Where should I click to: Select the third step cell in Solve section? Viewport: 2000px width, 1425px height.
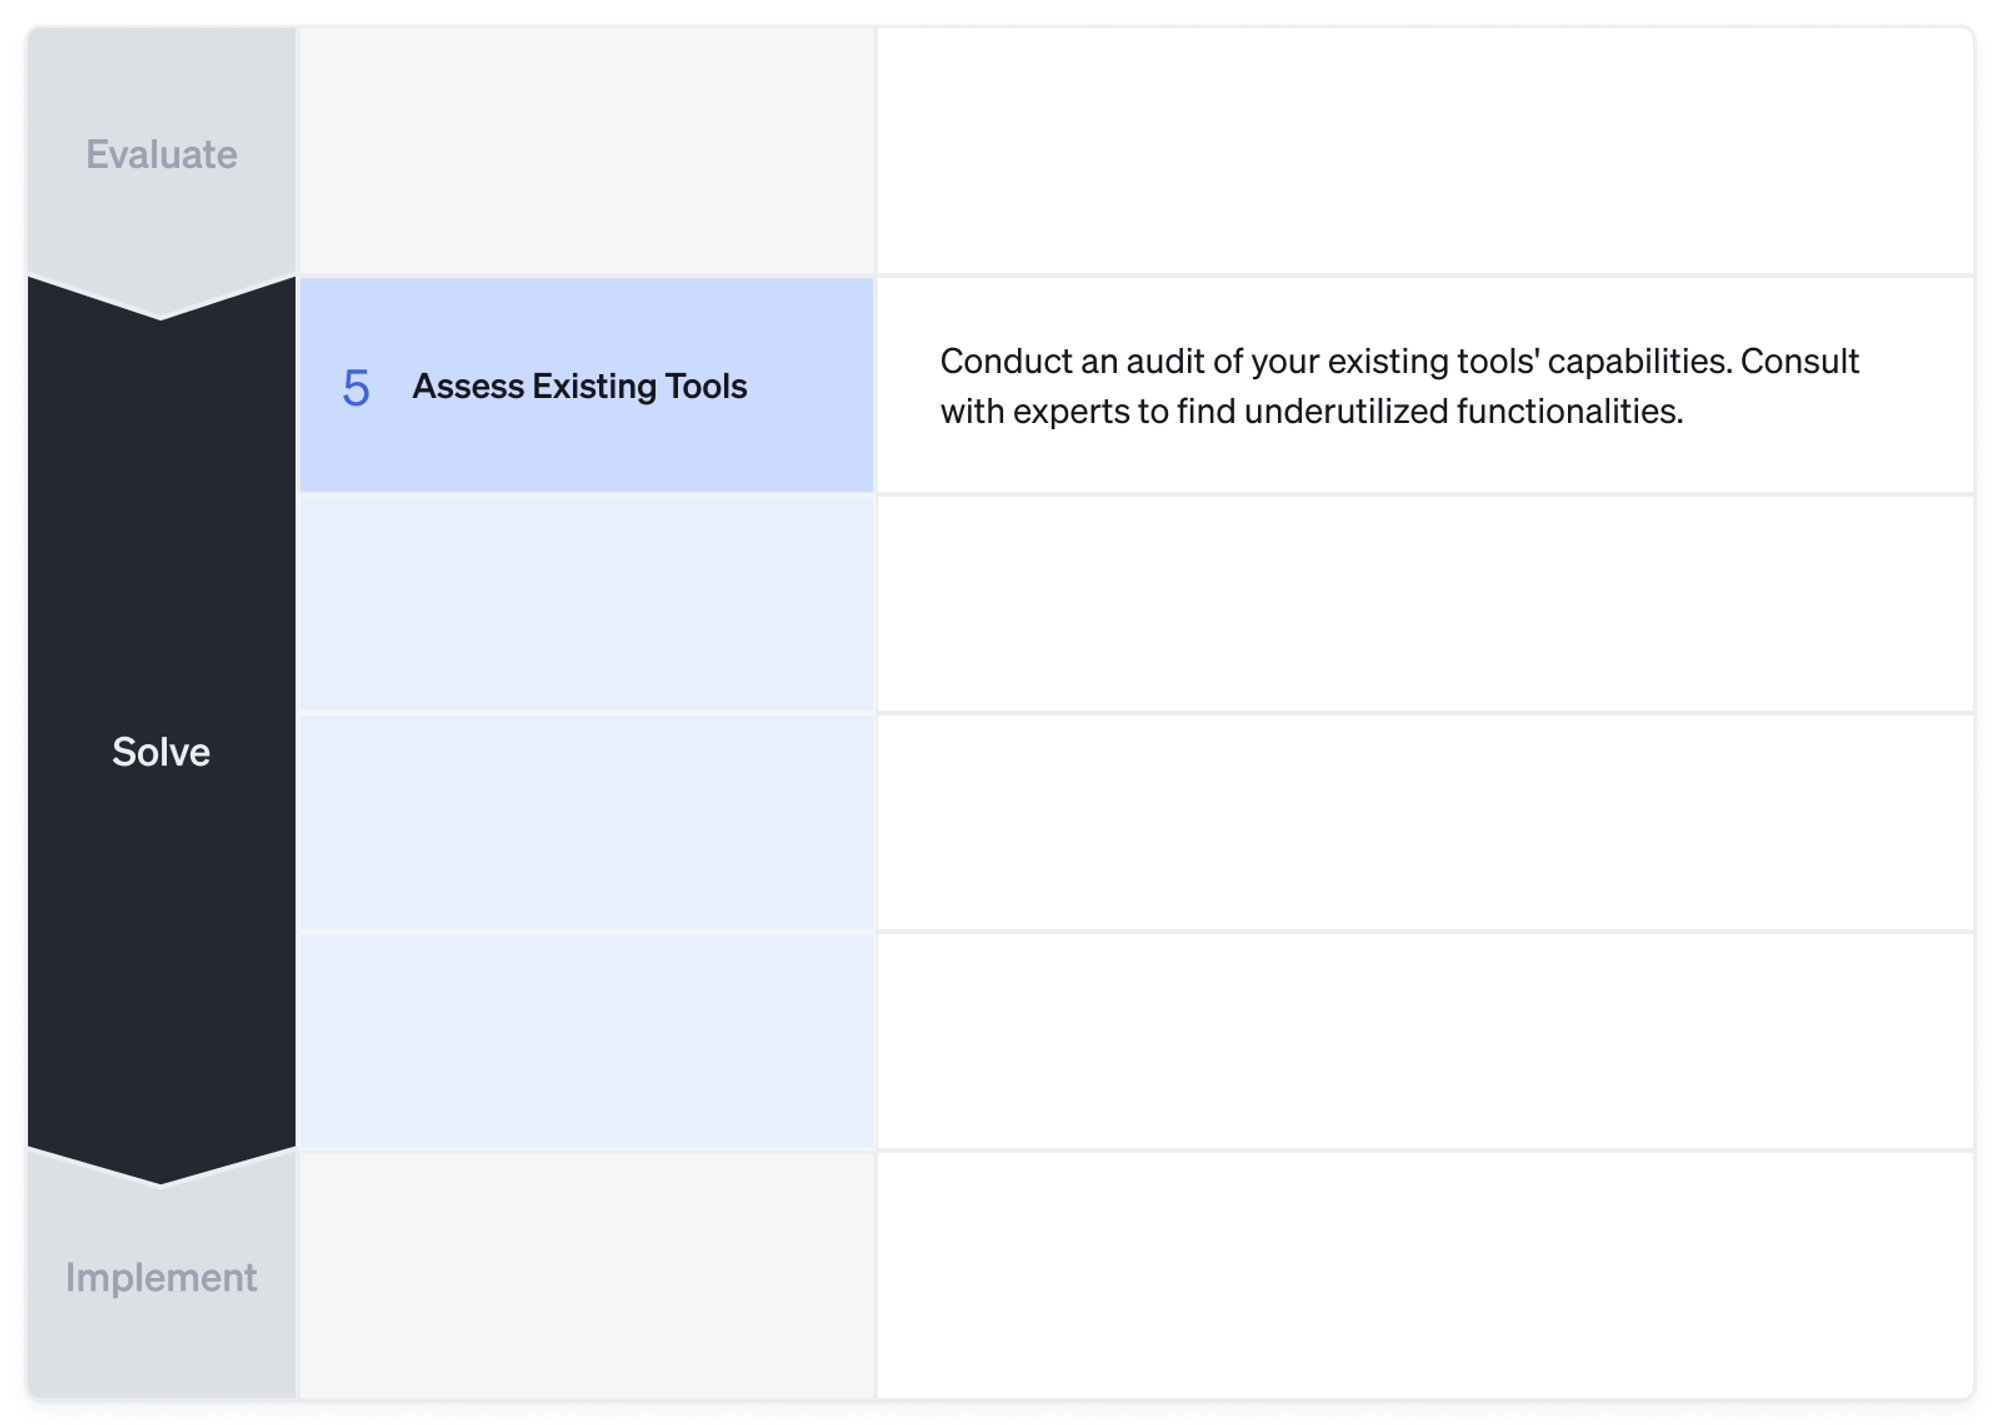pos(587,822)
